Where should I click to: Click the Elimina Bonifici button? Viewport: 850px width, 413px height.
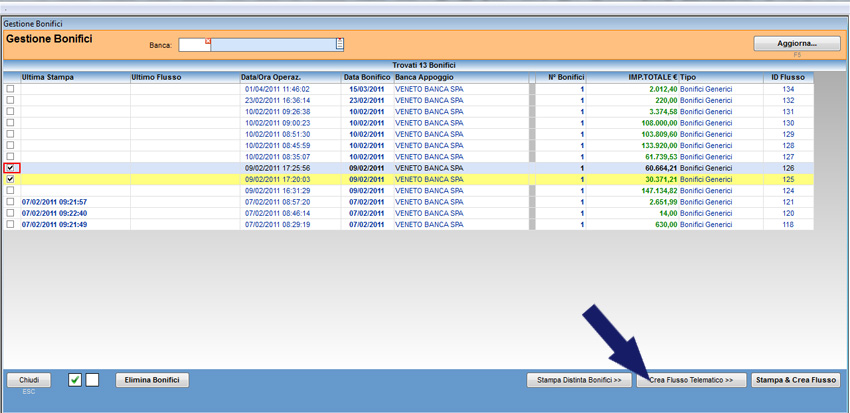(153, 380)
